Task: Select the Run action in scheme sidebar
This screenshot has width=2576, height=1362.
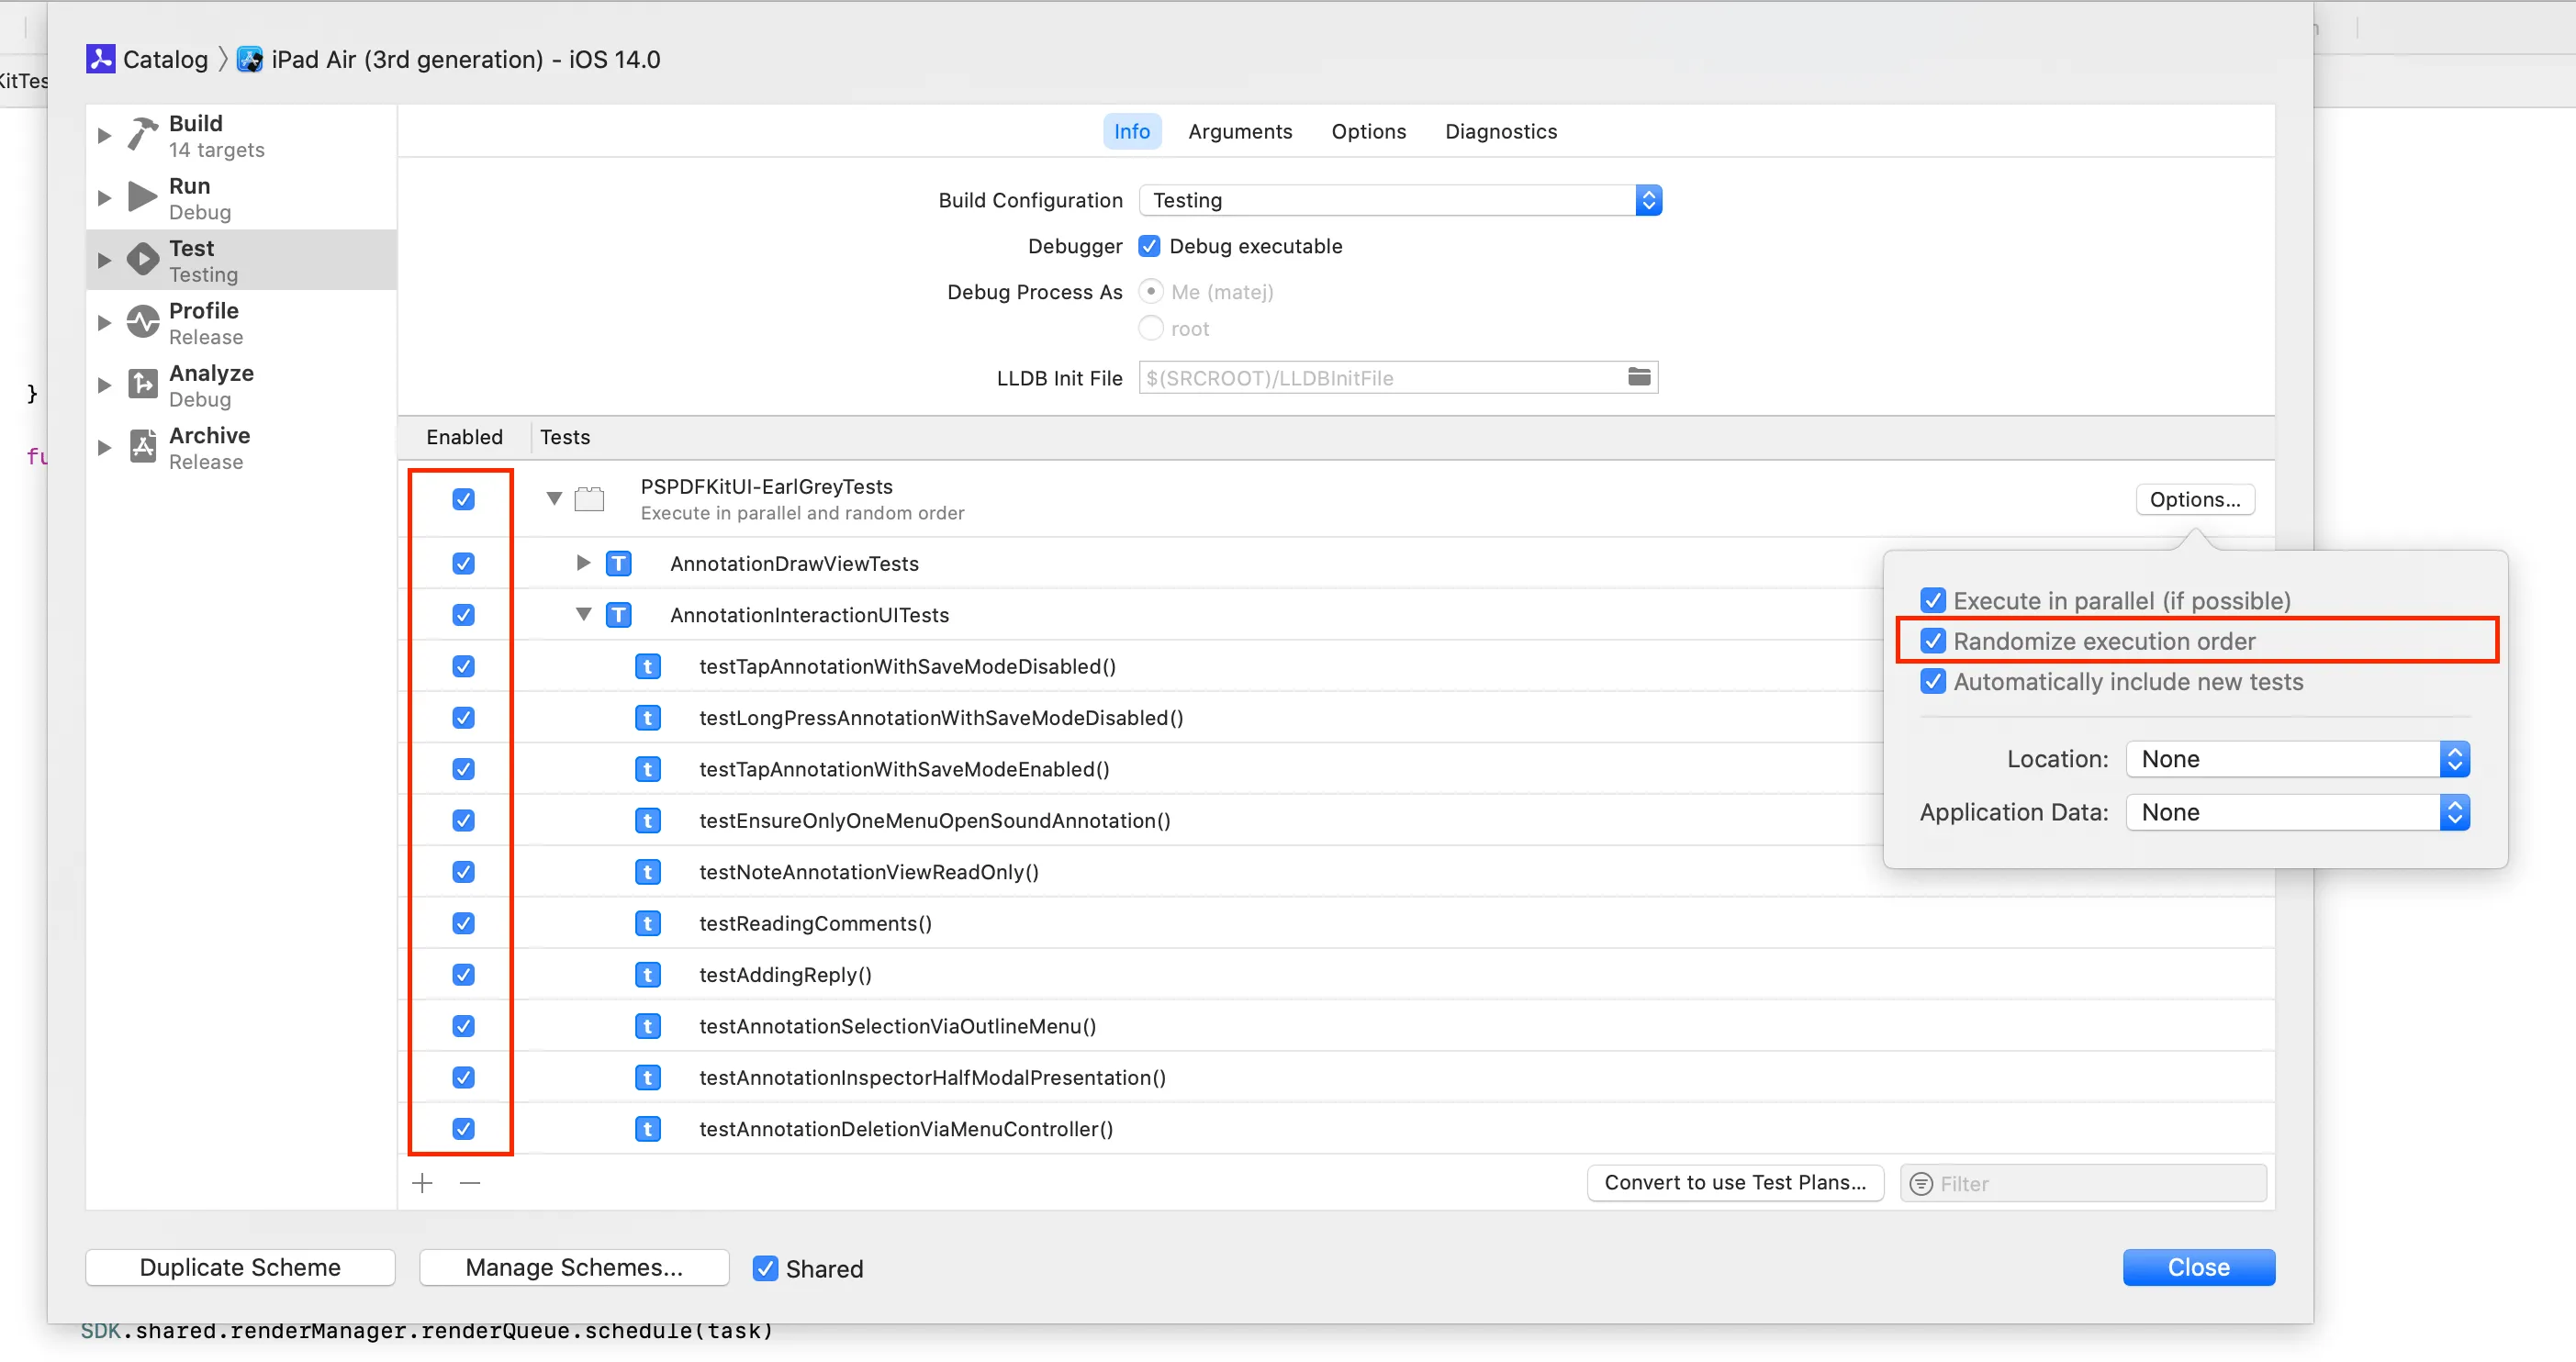Action: (141, 196)
